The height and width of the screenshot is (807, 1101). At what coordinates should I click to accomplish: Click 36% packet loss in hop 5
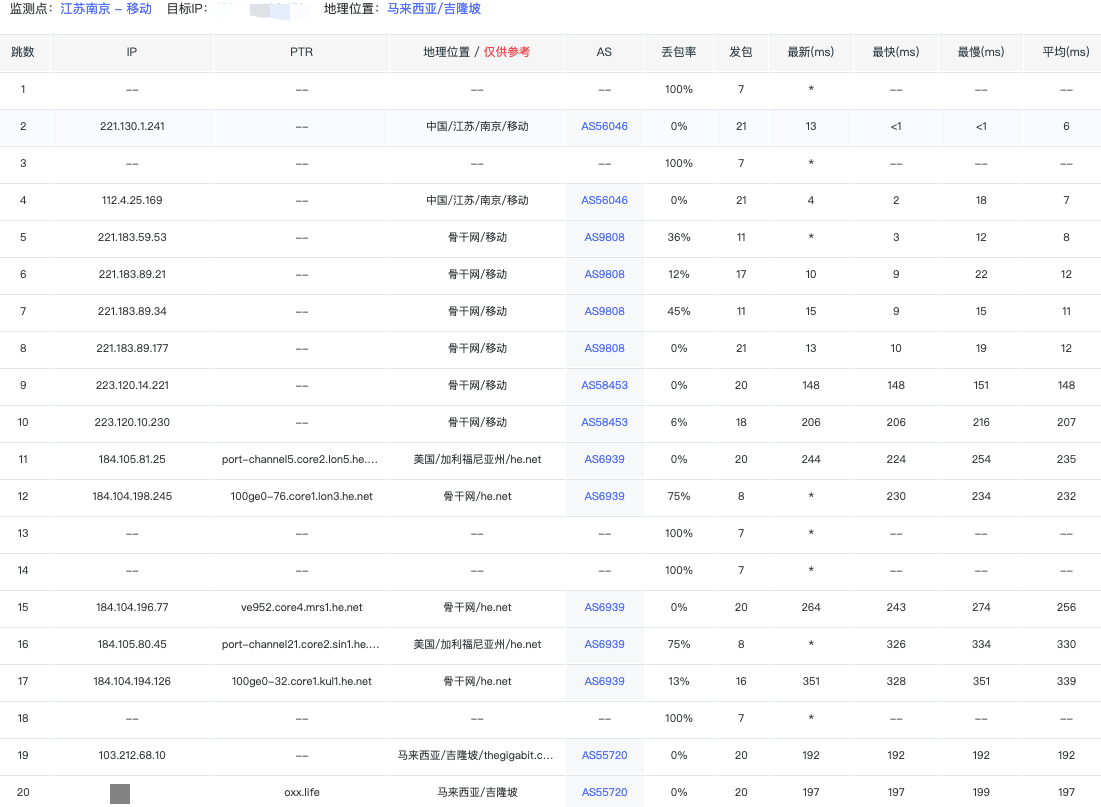coord(679,237)
